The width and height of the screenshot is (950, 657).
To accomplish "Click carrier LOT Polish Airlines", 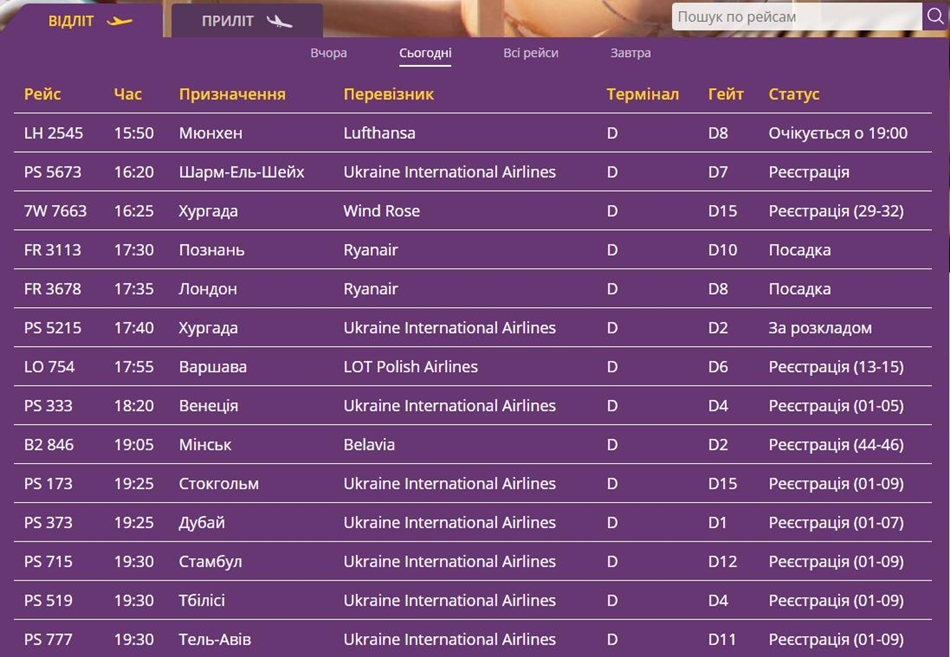I will [411, 367].
